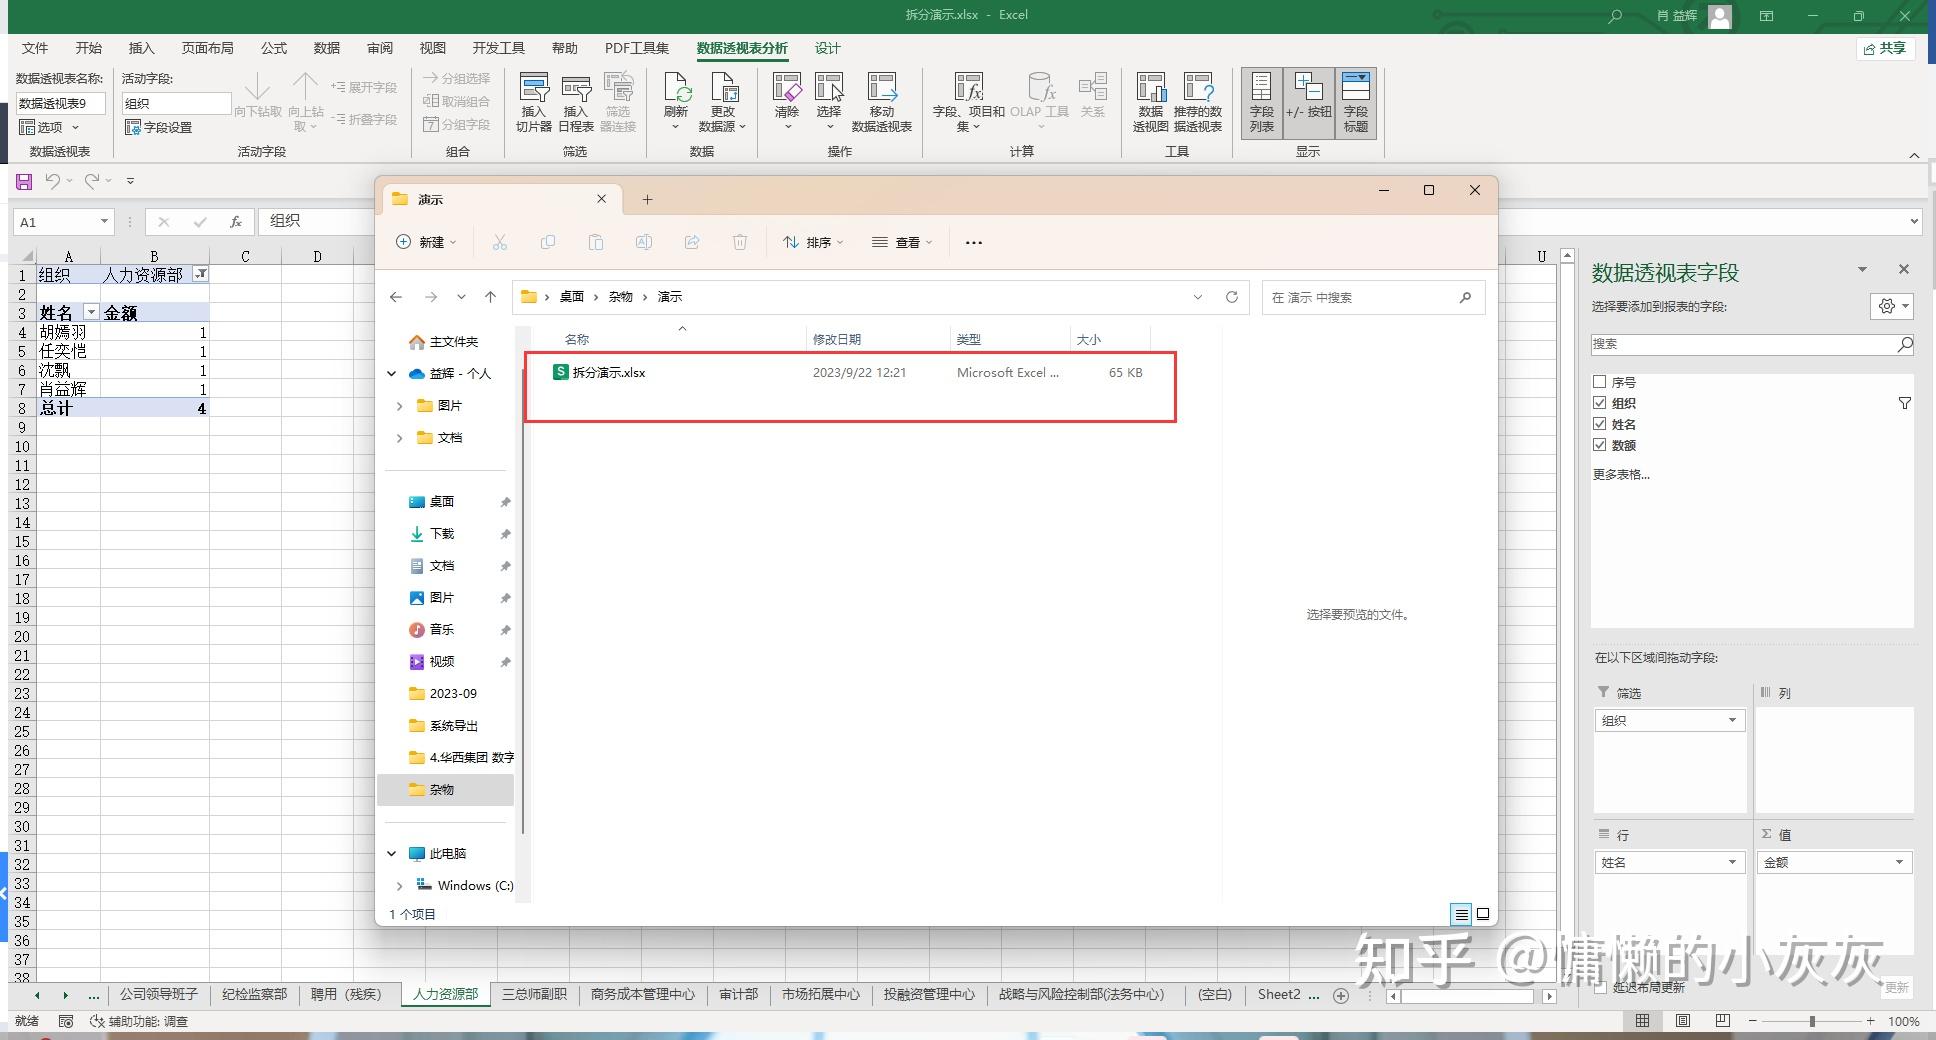
Task: Switch to the 设计 ribbon tab
Action: [826, 48]
